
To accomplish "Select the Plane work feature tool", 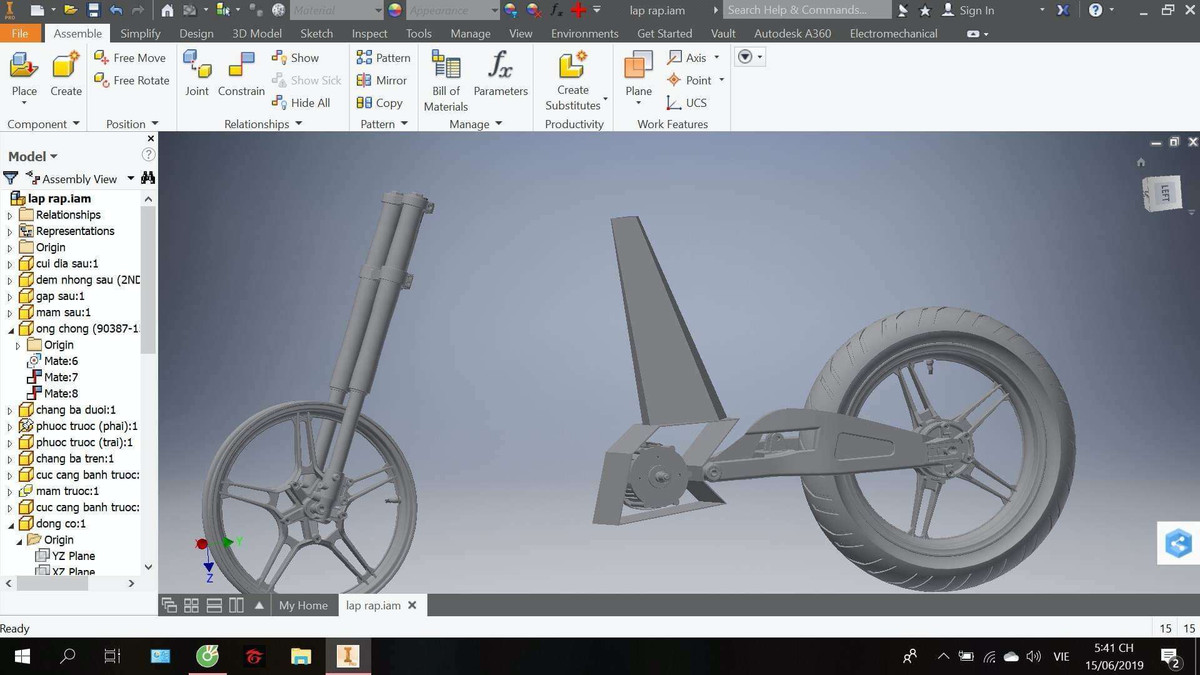I will [x=637, y=75].
